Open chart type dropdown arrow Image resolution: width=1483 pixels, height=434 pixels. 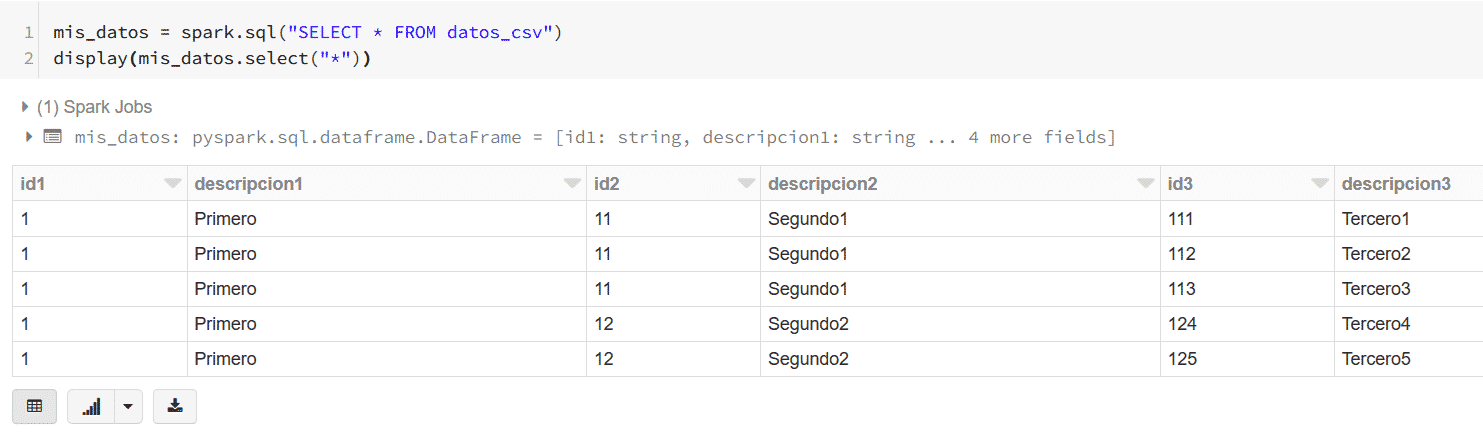129,406
